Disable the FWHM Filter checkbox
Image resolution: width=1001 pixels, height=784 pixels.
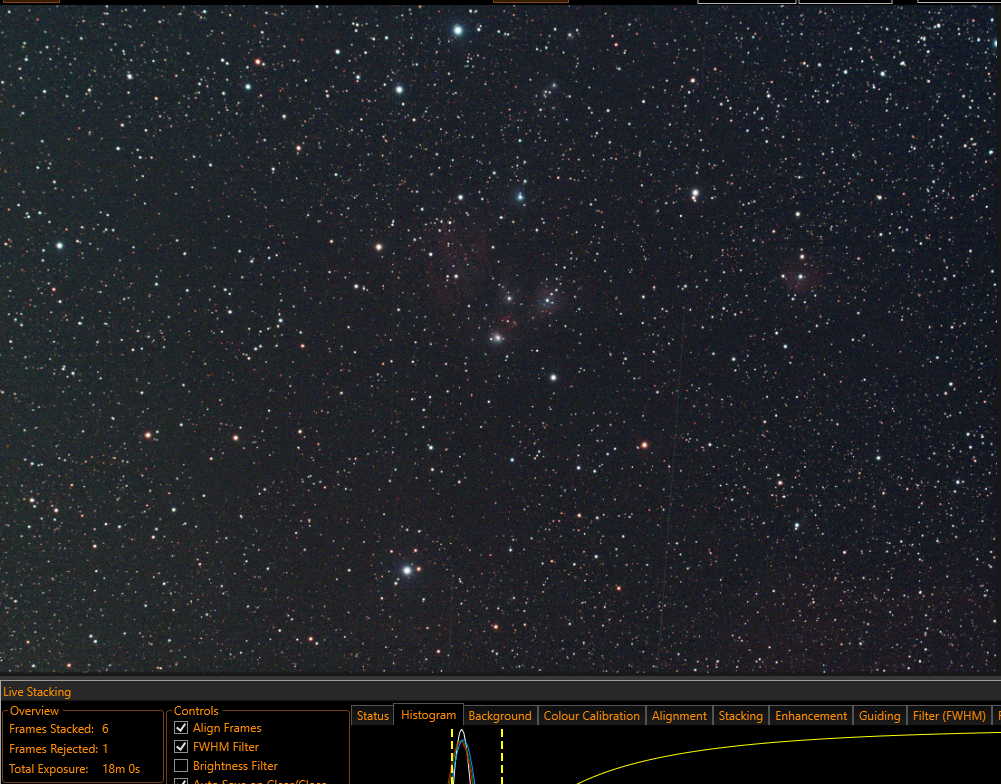coord(181,746)
